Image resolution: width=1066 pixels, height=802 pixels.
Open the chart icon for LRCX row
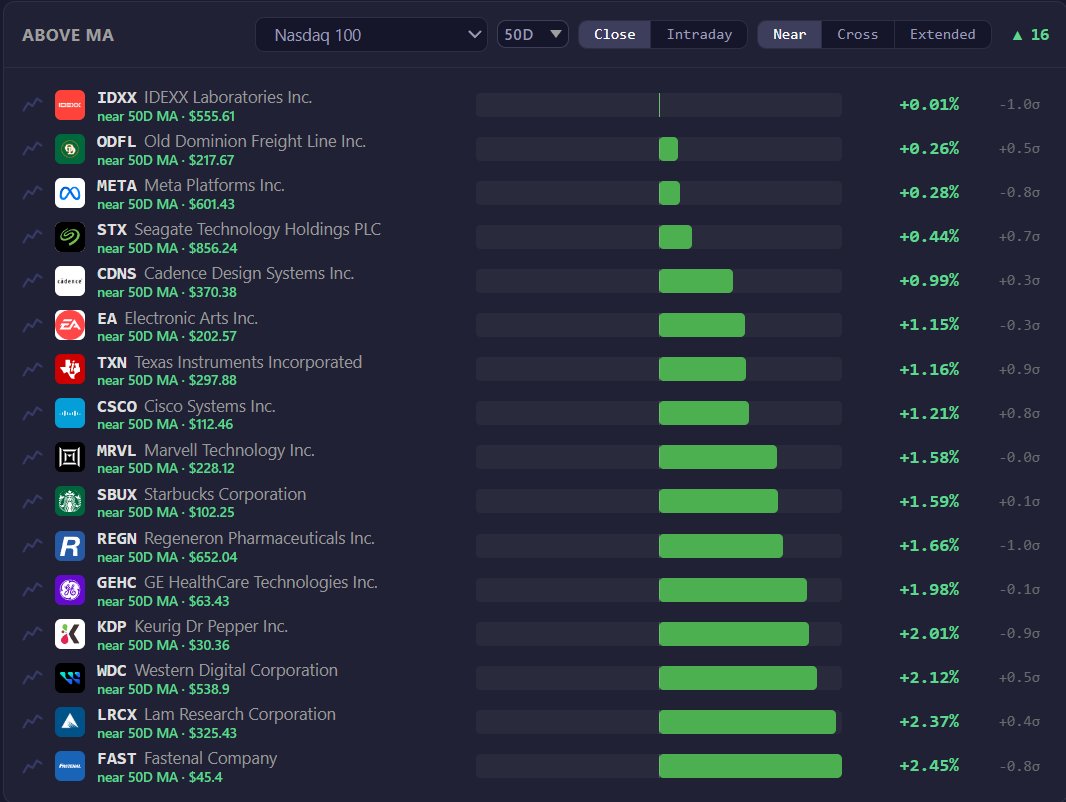tap(32, 722)
